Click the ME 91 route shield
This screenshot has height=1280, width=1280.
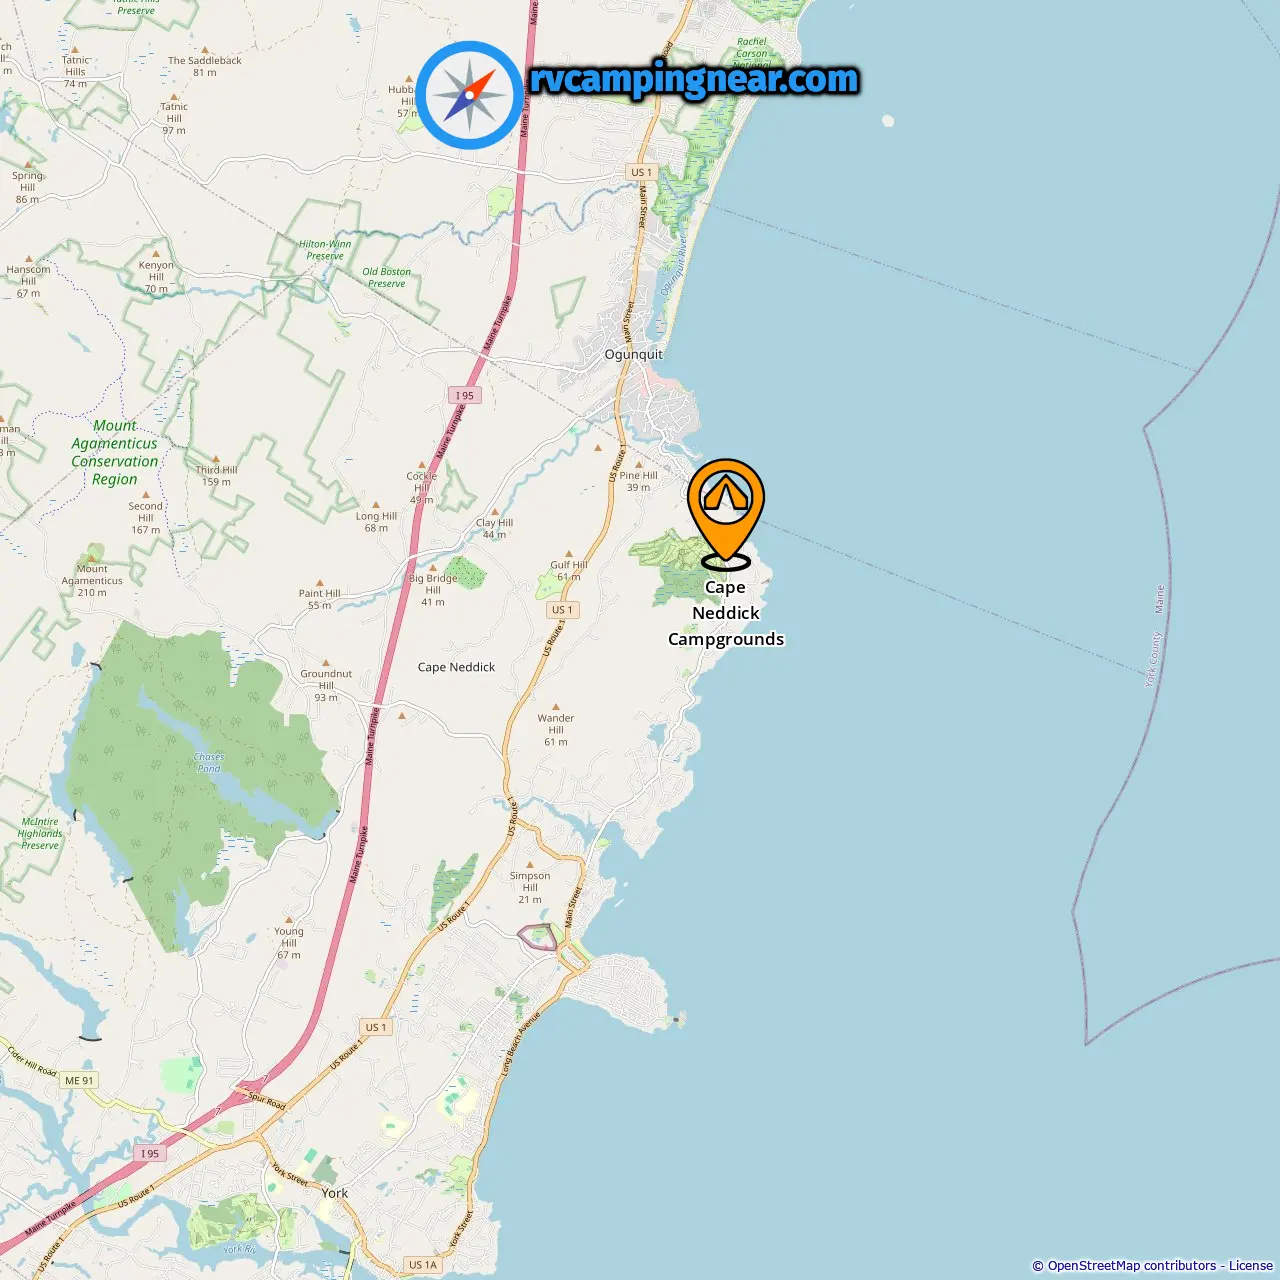coord(80,1080)
